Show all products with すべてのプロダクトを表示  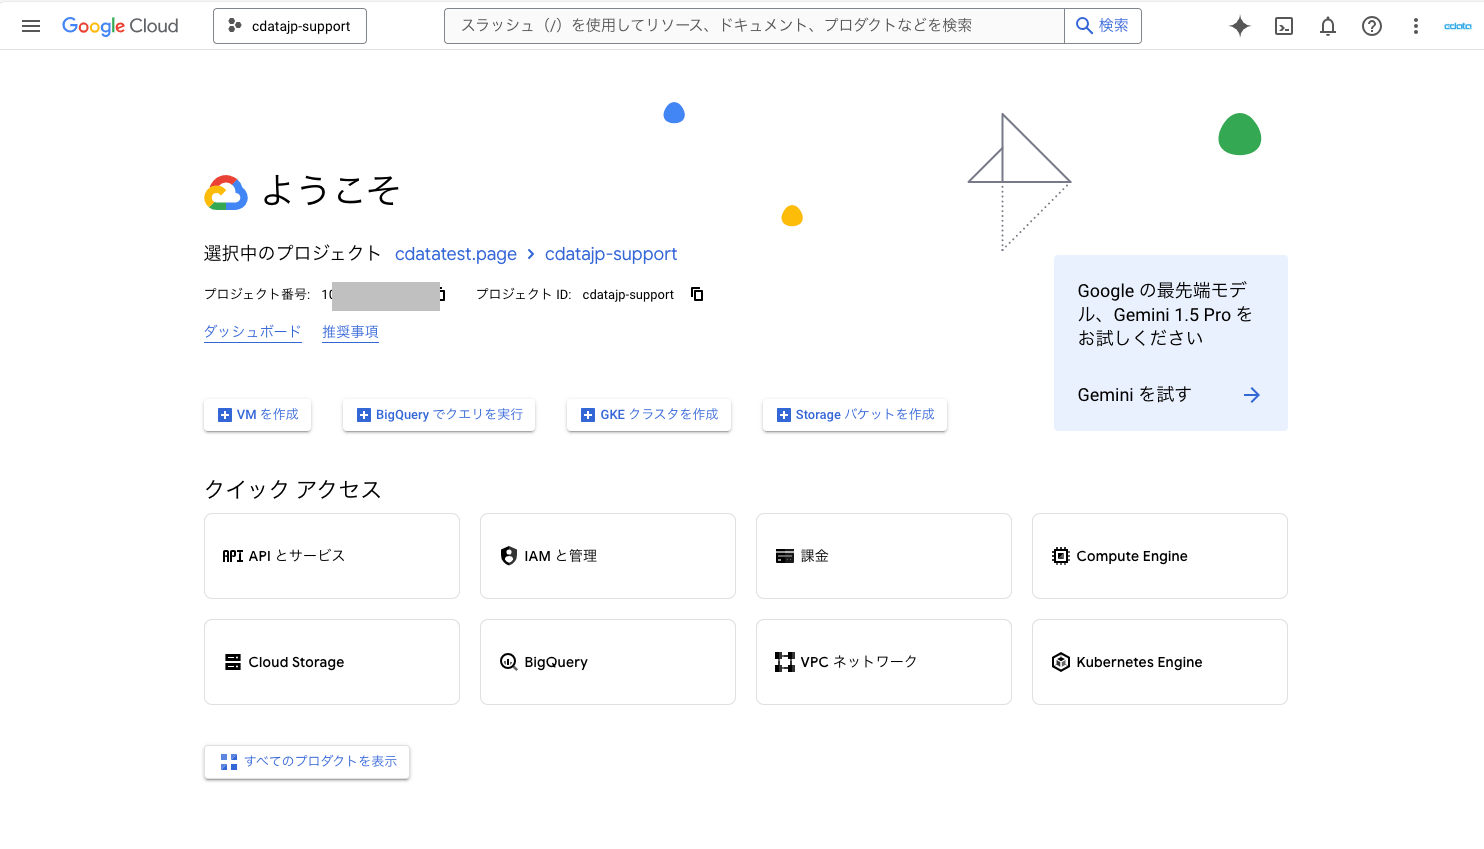click(x=307, y=762)
